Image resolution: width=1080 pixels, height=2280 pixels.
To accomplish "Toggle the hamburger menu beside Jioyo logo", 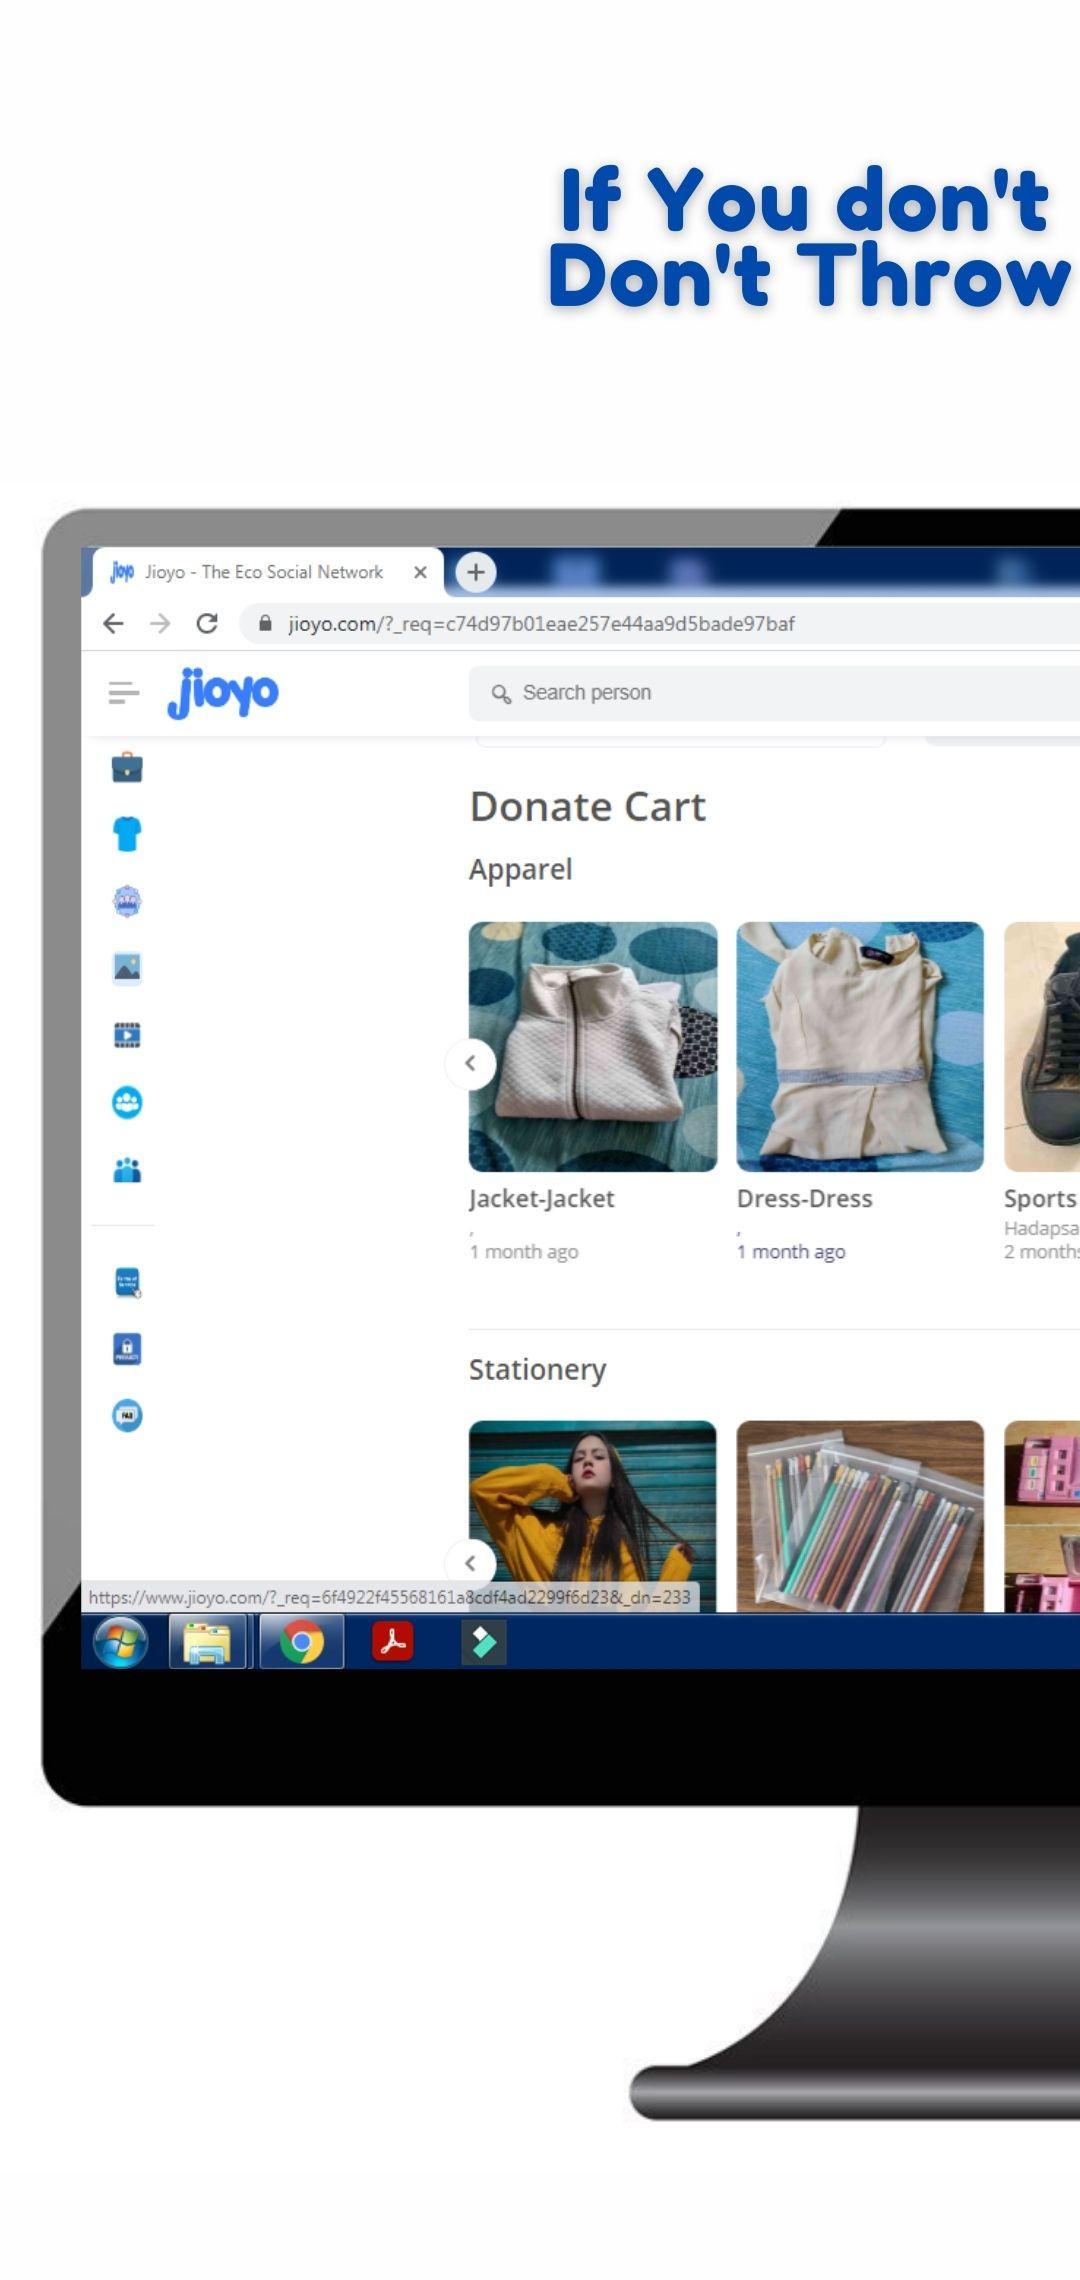I will click(x=124, y=692).
